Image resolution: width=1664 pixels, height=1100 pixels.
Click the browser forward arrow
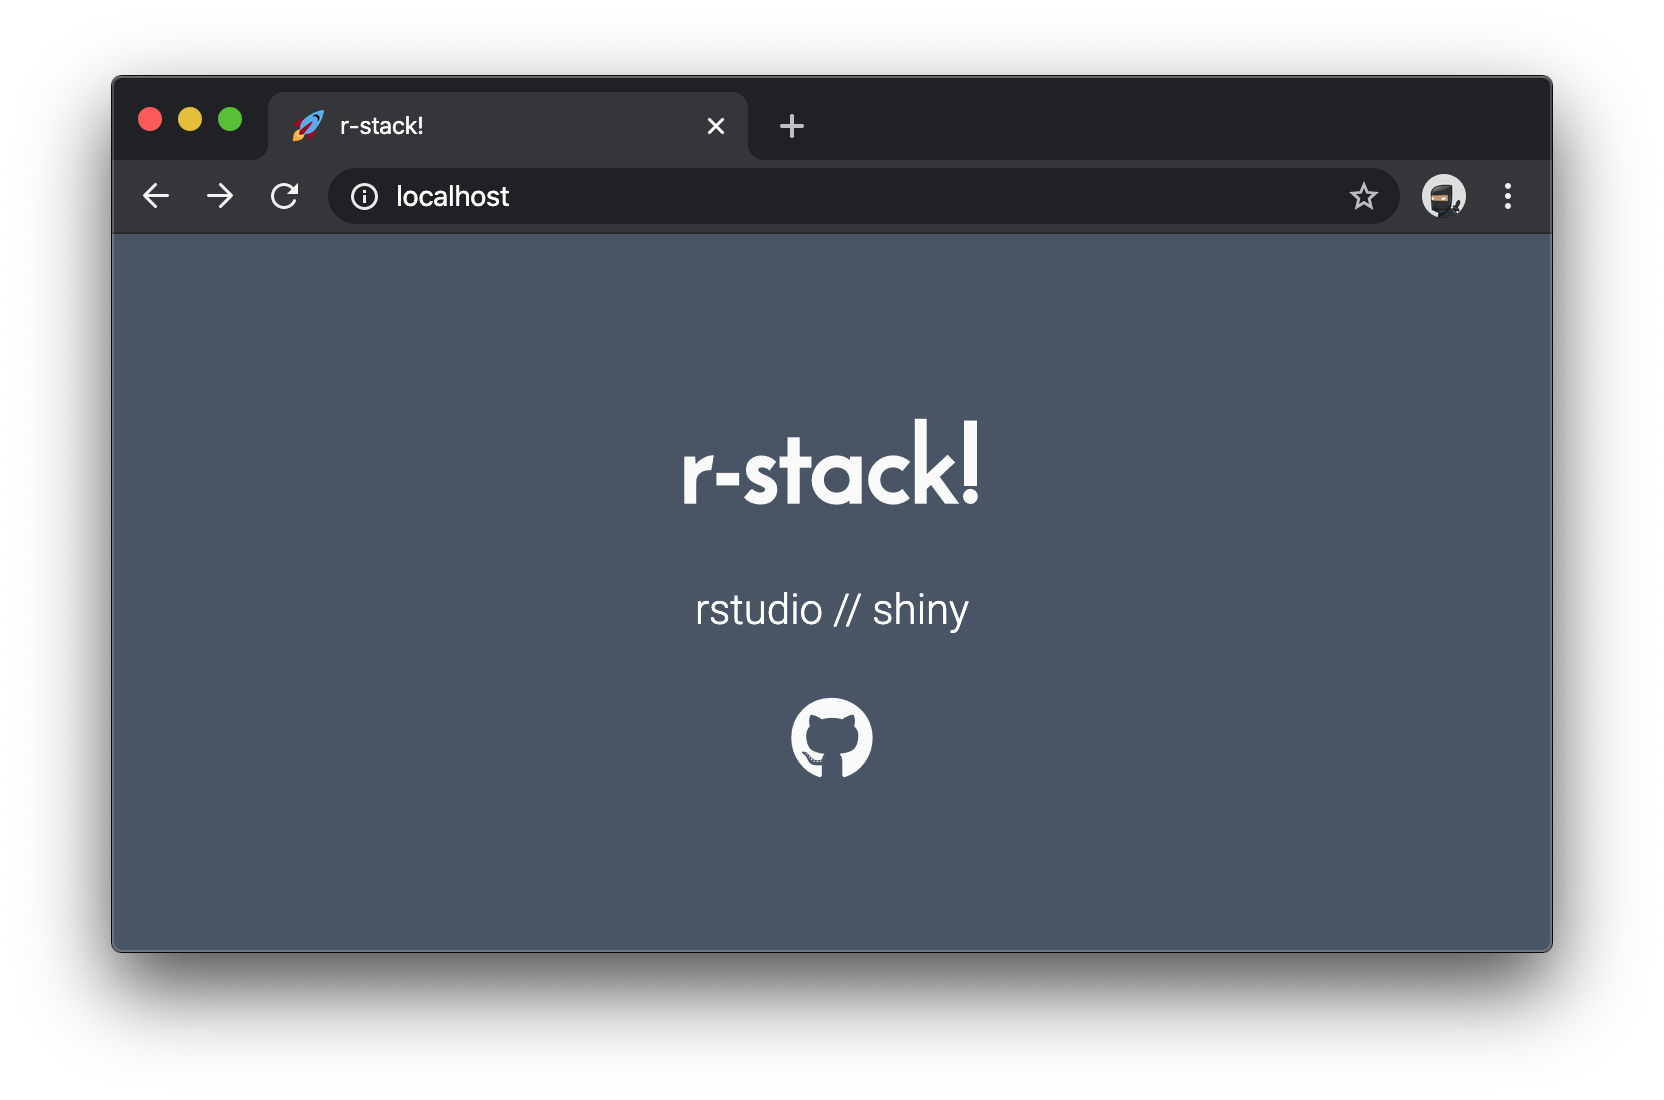(x=220, y=196)
